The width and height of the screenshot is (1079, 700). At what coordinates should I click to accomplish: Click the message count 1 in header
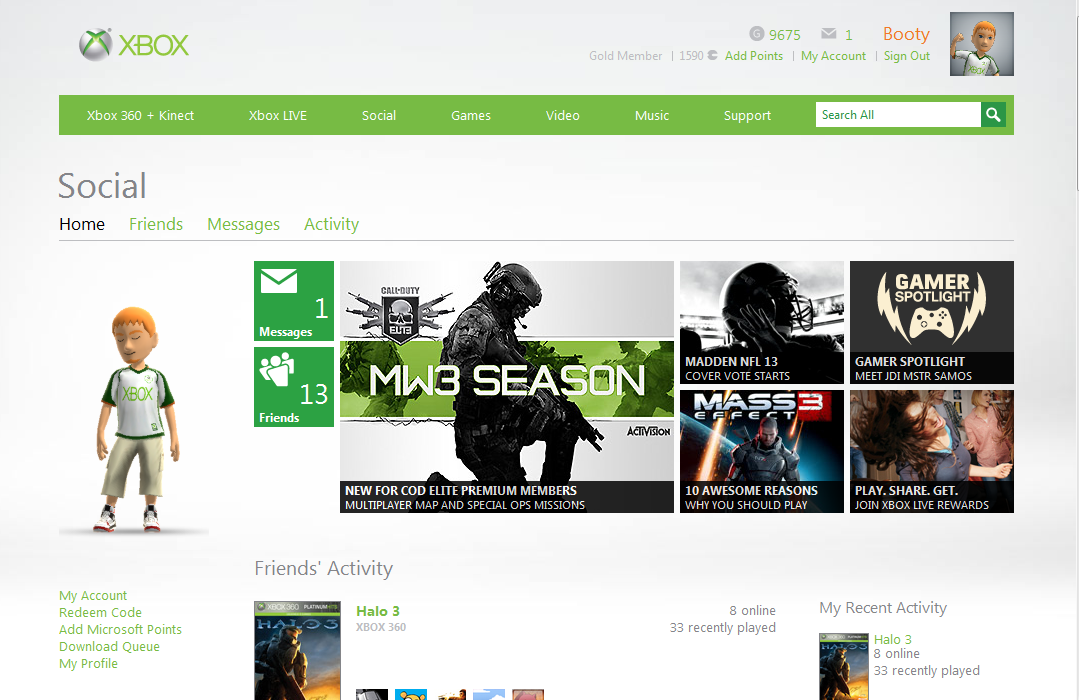[848, 34]
